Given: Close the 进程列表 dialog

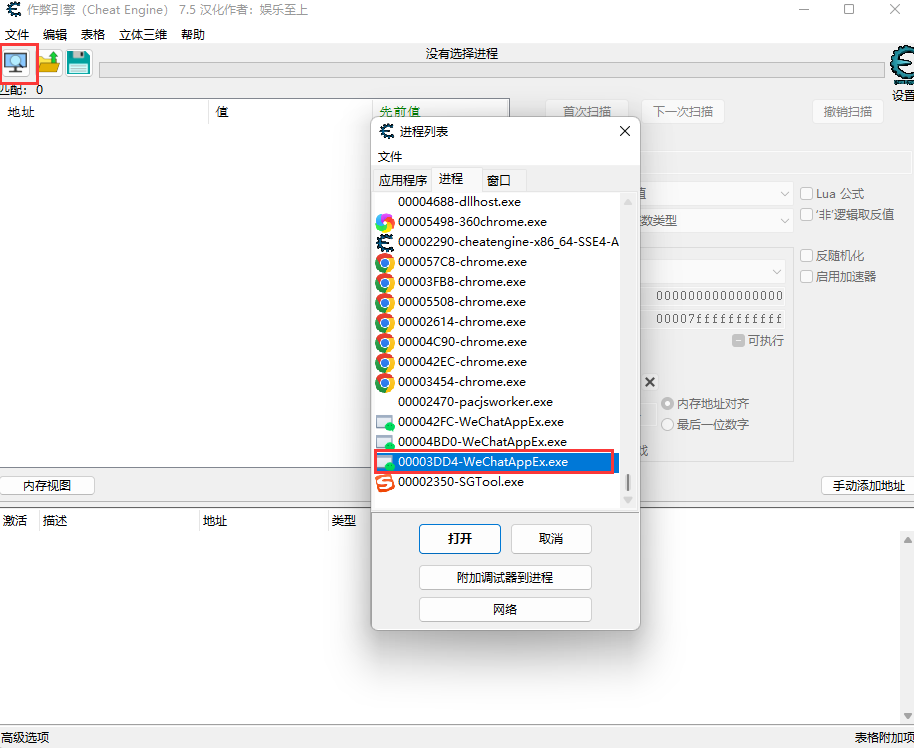Looking at the screenshot, I should click(625, 131).
